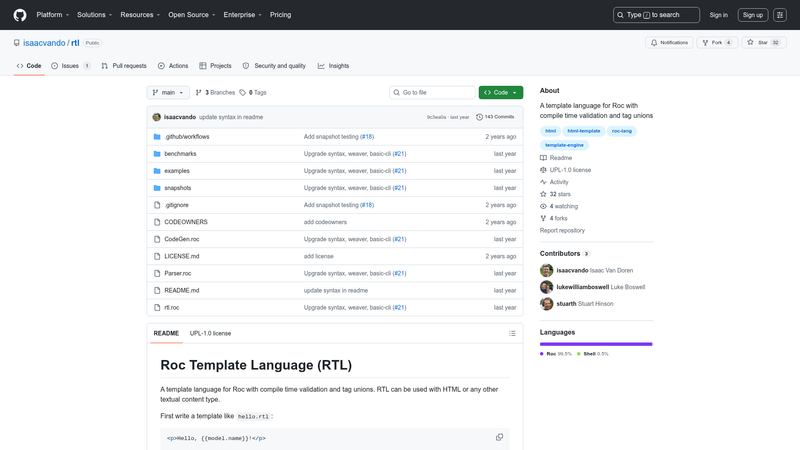This screenshot has width=800, height=450.
Task: Click isaacvando's avatar in latest commit row
Action: 157,117
